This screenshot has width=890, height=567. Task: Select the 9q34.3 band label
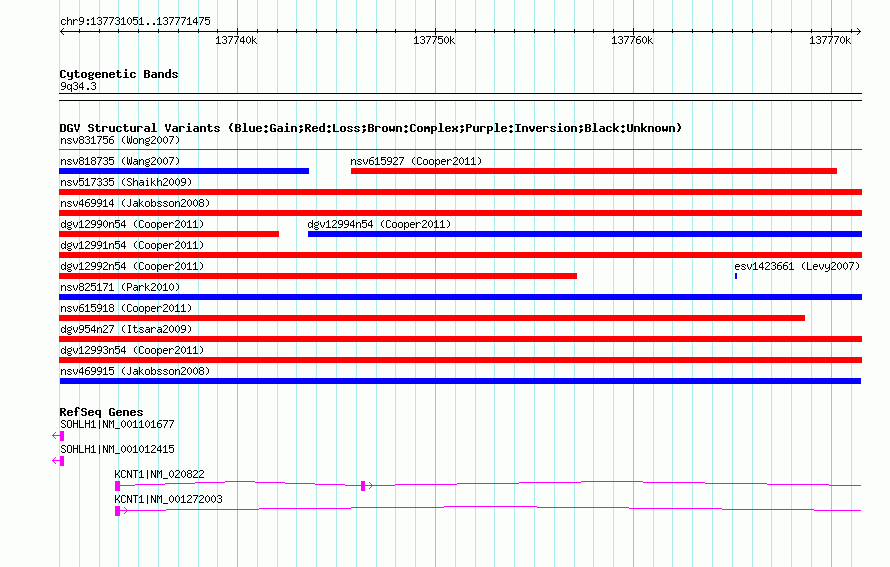coord(78,87)
